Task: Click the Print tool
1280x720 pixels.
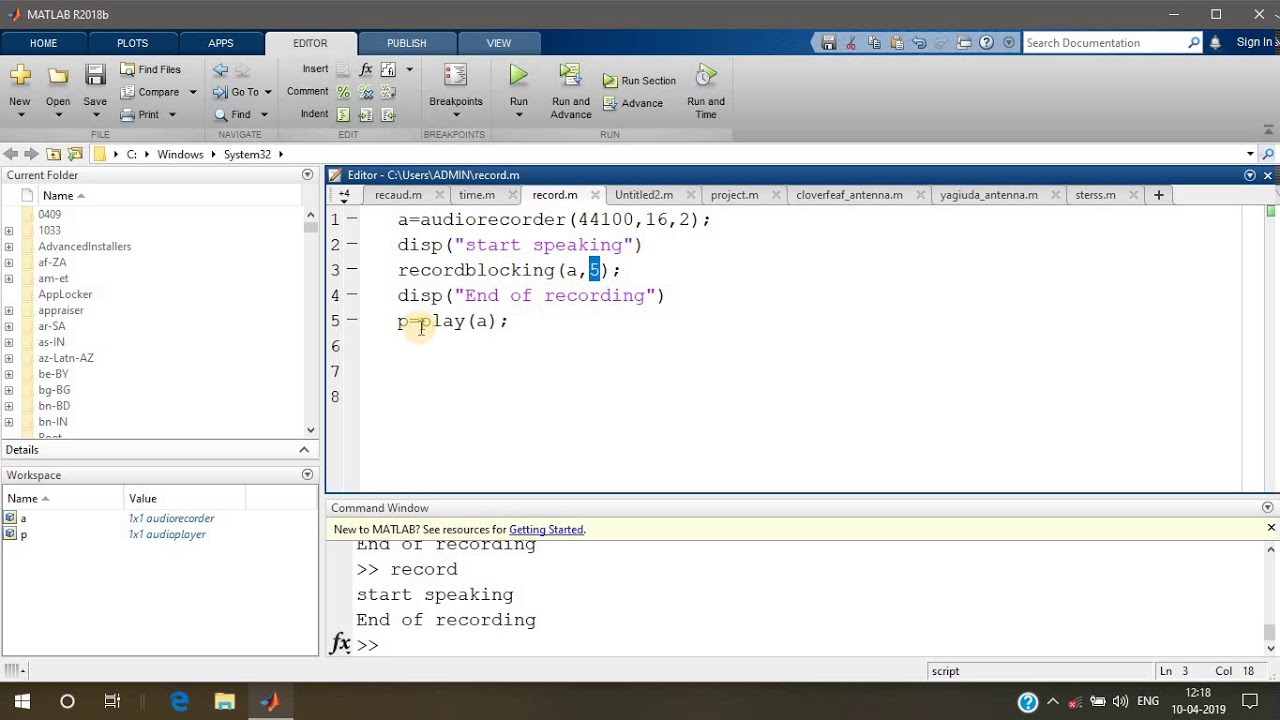Action: (140, 115)
